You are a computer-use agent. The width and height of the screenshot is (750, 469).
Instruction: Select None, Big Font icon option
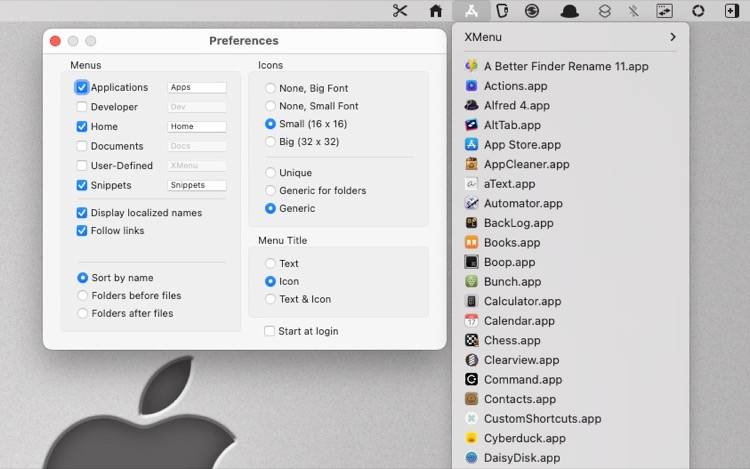tap(270, 88)
